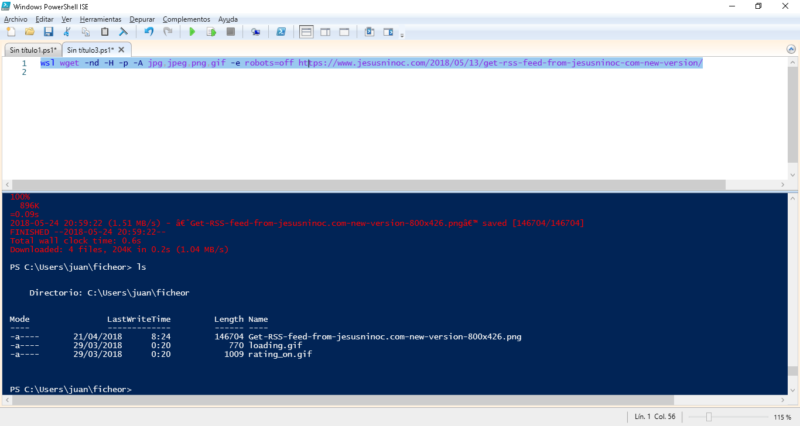Toggle Show script pane maximized layout

[344, 32]
